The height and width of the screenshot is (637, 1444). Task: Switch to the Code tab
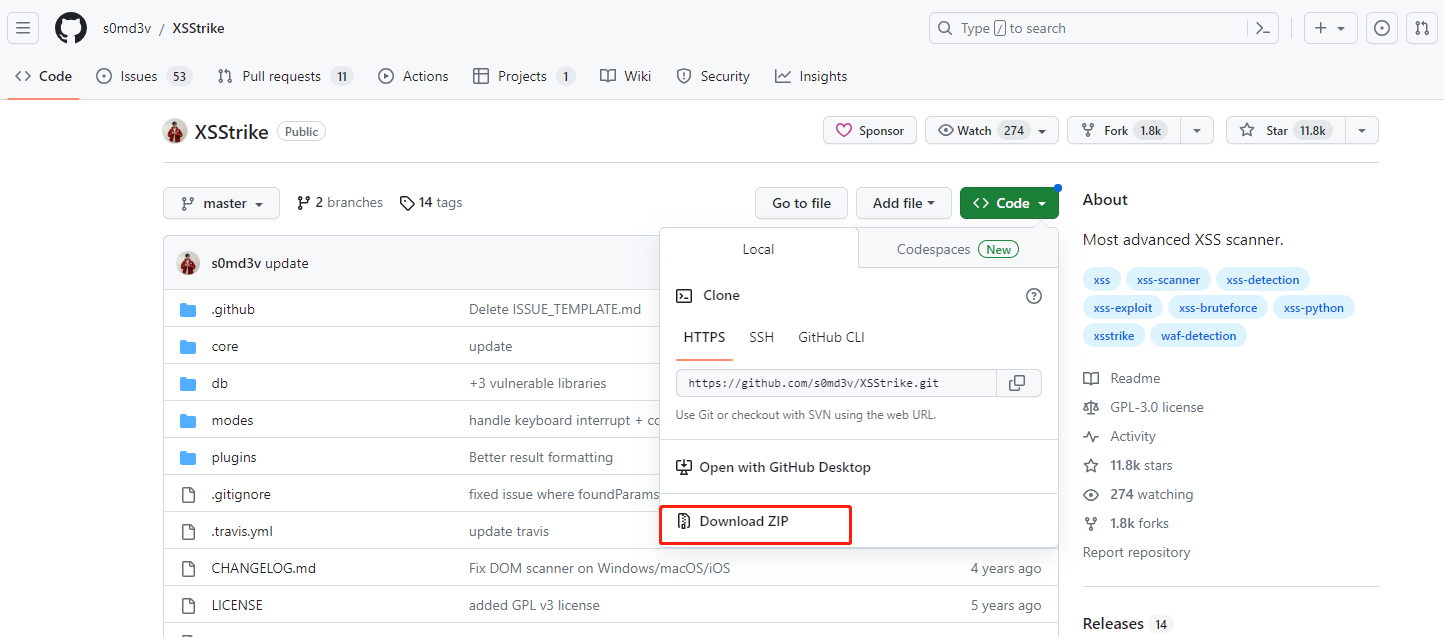pos(44,76)
